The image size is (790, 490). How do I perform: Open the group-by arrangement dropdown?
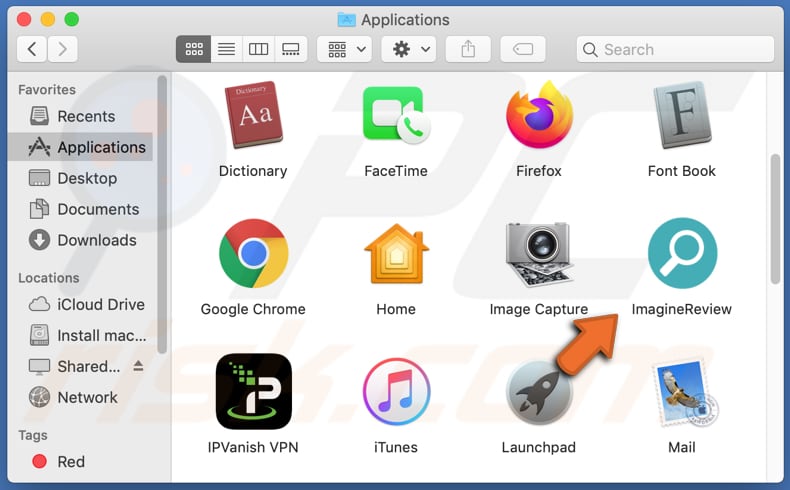click(x=345, y=49)
